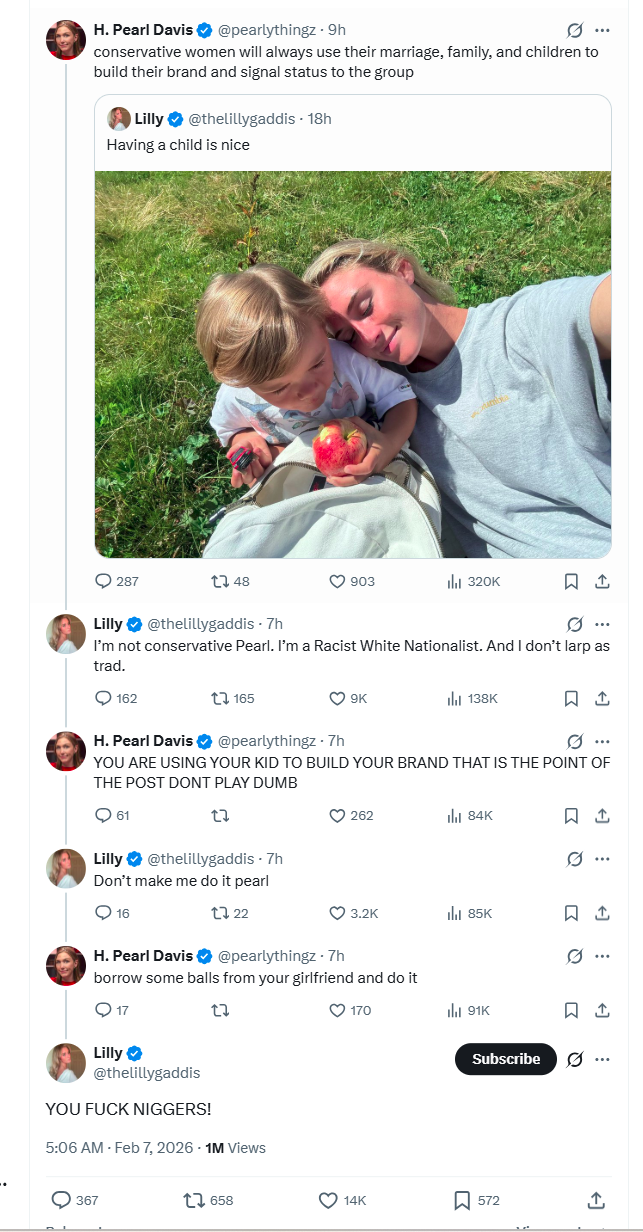Like the reply with 3.2K likes
Image resolution: width=643 pixels, height=1232 pixels.
click(337, 912)
